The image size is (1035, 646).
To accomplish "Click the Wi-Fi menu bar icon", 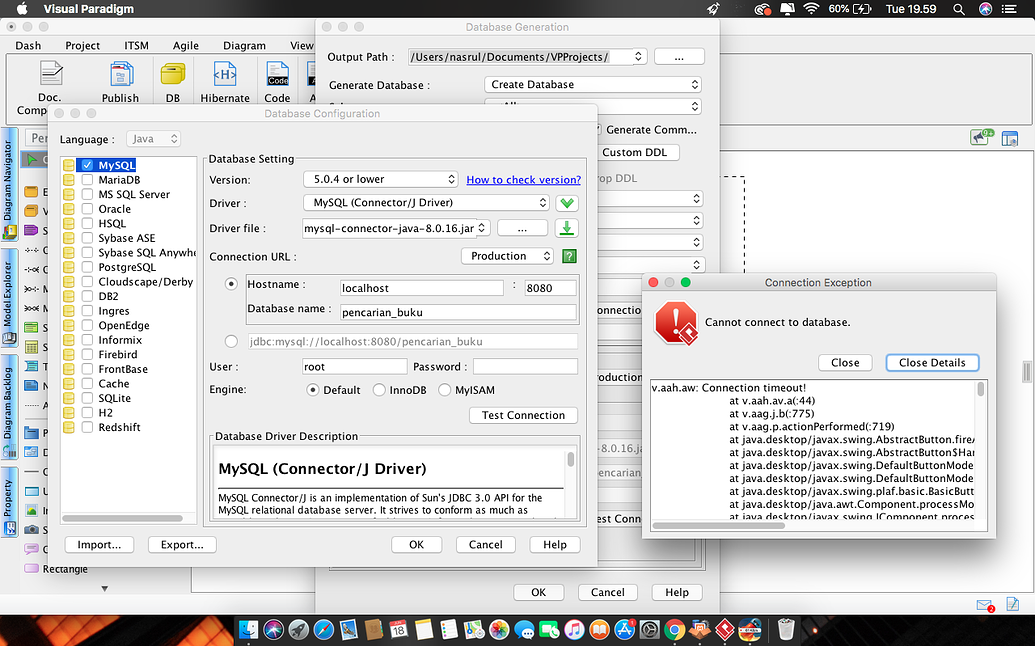I will click(811, 9).
